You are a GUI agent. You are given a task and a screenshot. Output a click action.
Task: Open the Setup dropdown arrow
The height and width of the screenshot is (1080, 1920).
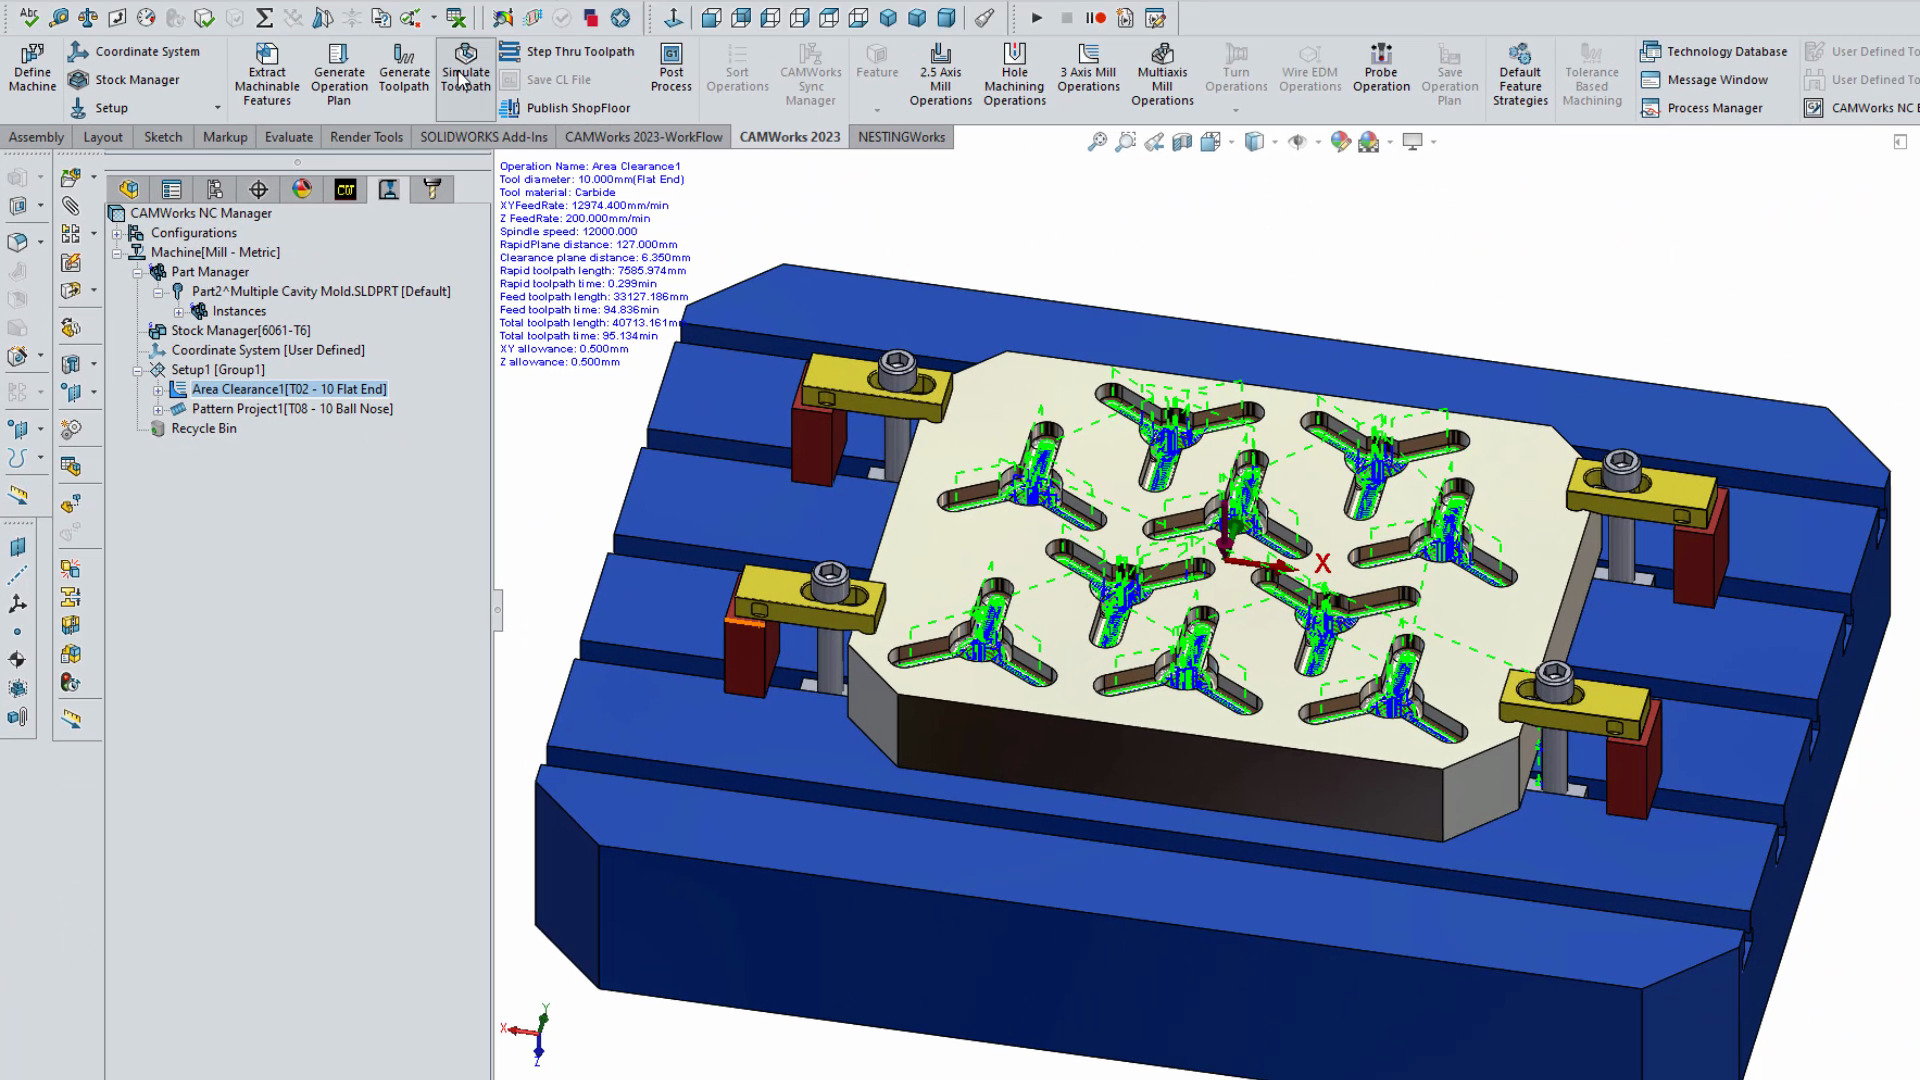click(x=217, y=108)
